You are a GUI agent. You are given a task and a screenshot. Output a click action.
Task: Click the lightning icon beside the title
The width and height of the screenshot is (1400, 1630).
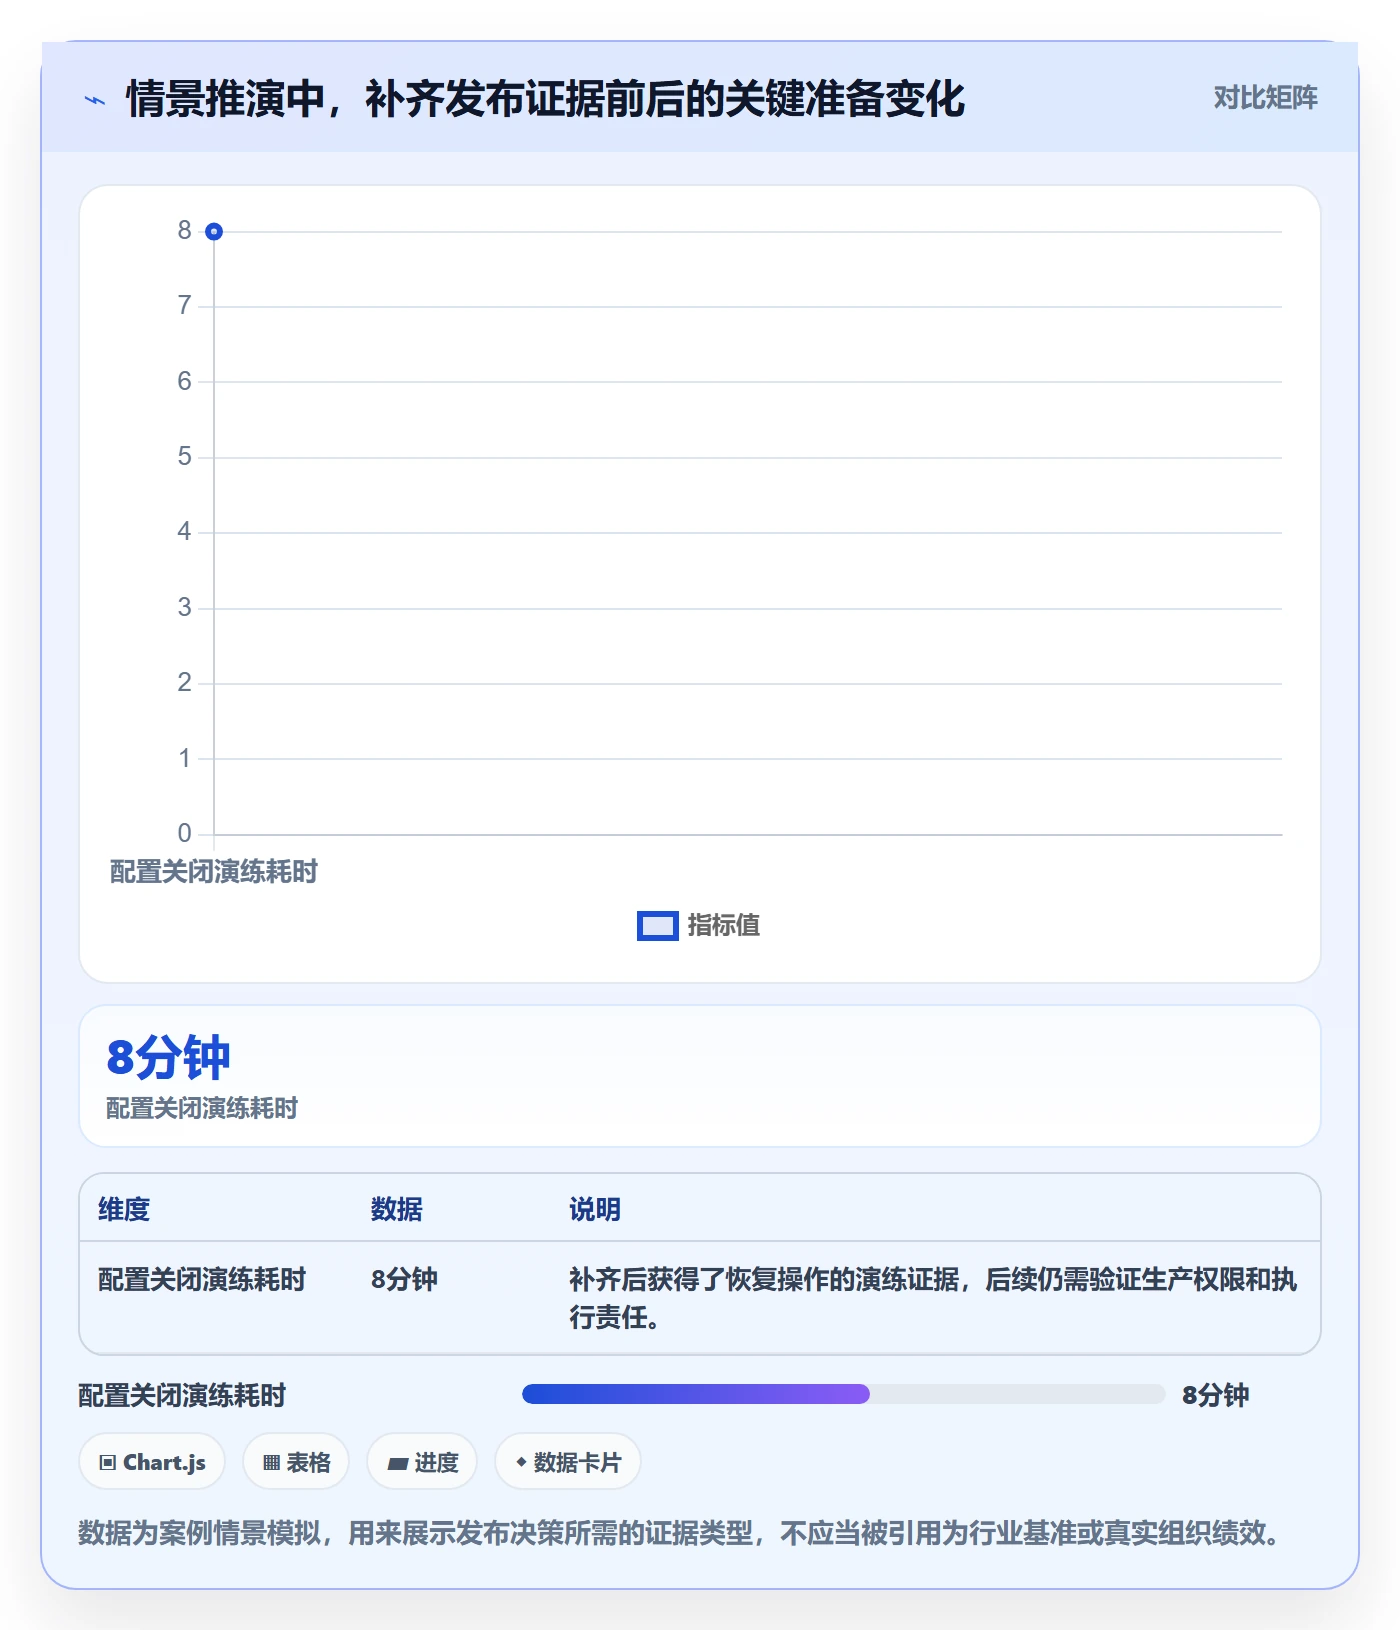95,100
